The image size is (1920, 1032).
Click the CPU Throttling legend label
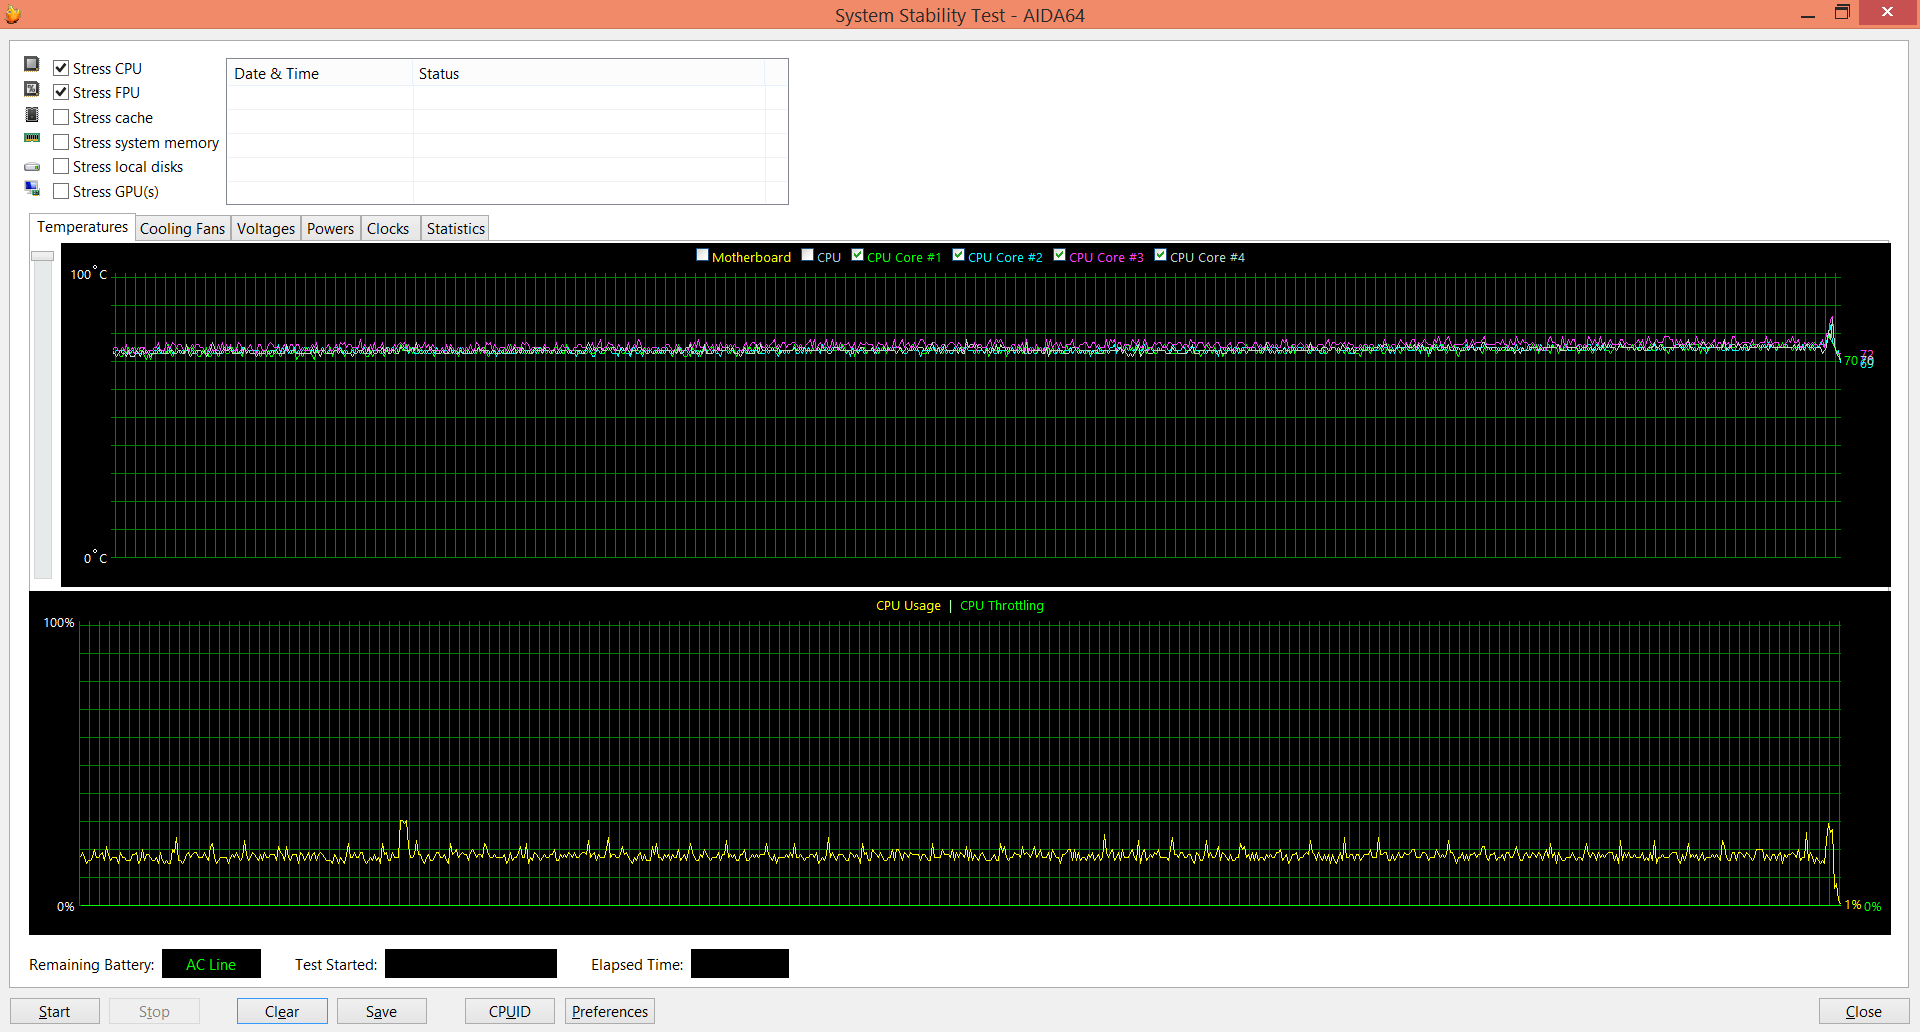(1002, 605)
